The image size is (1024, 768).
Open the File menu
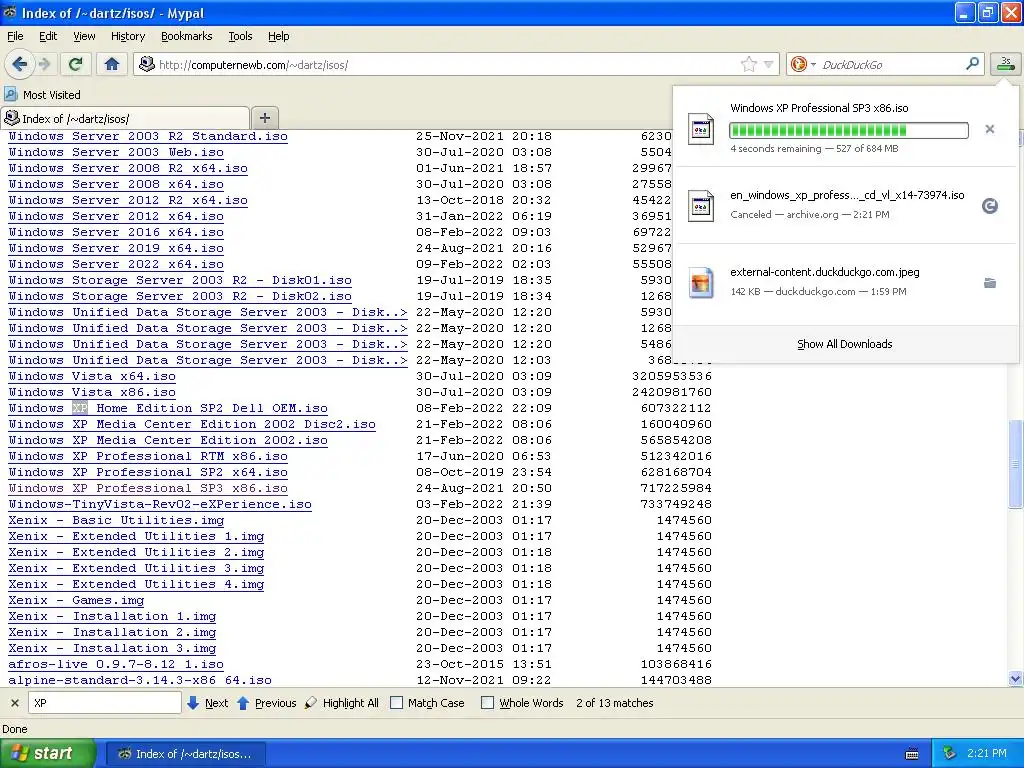pos(15,36)
